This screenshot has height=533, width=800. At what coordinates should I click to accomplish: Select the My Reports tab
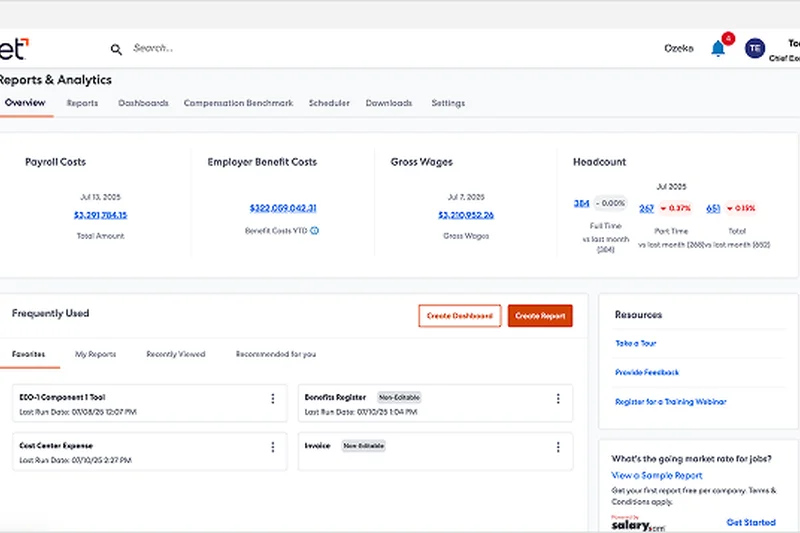pos(95,354)
